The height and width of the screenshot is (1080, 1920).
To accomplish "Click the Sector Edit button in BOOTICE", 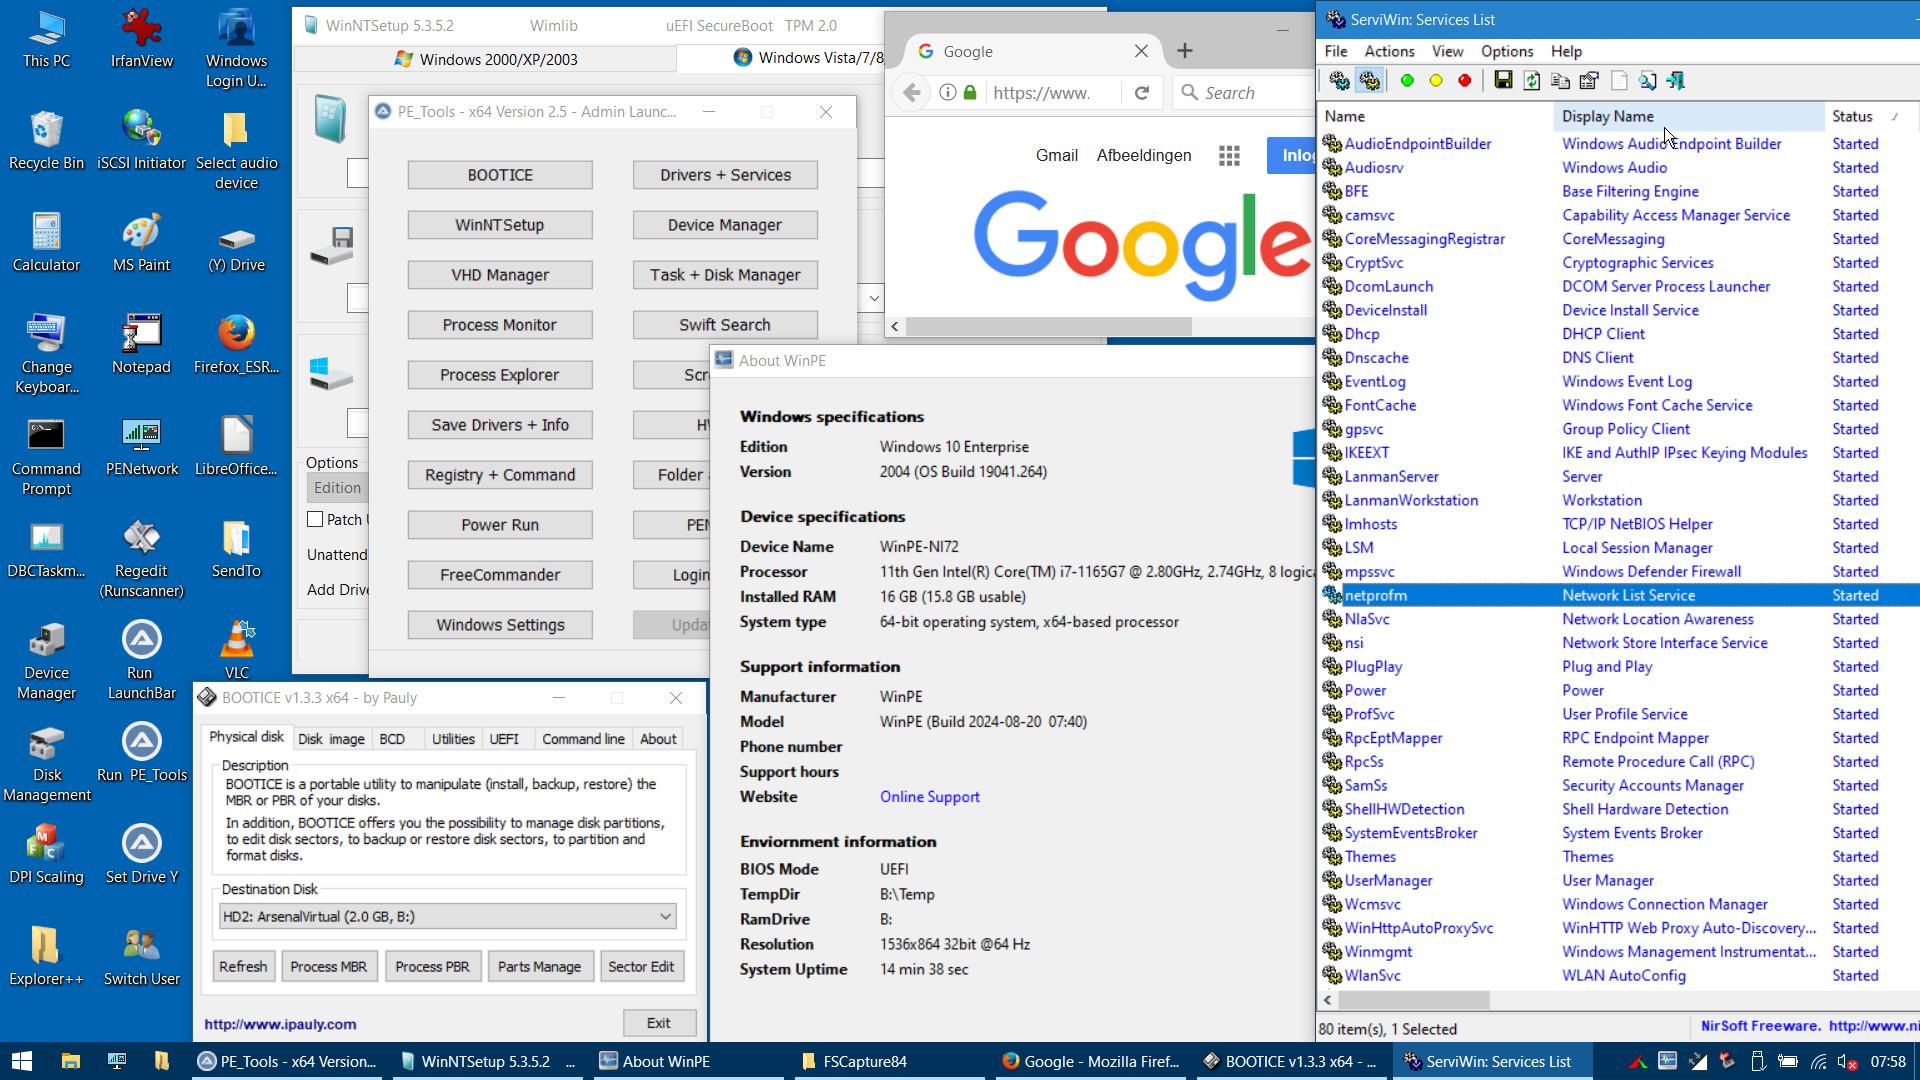I will (641, 967).
